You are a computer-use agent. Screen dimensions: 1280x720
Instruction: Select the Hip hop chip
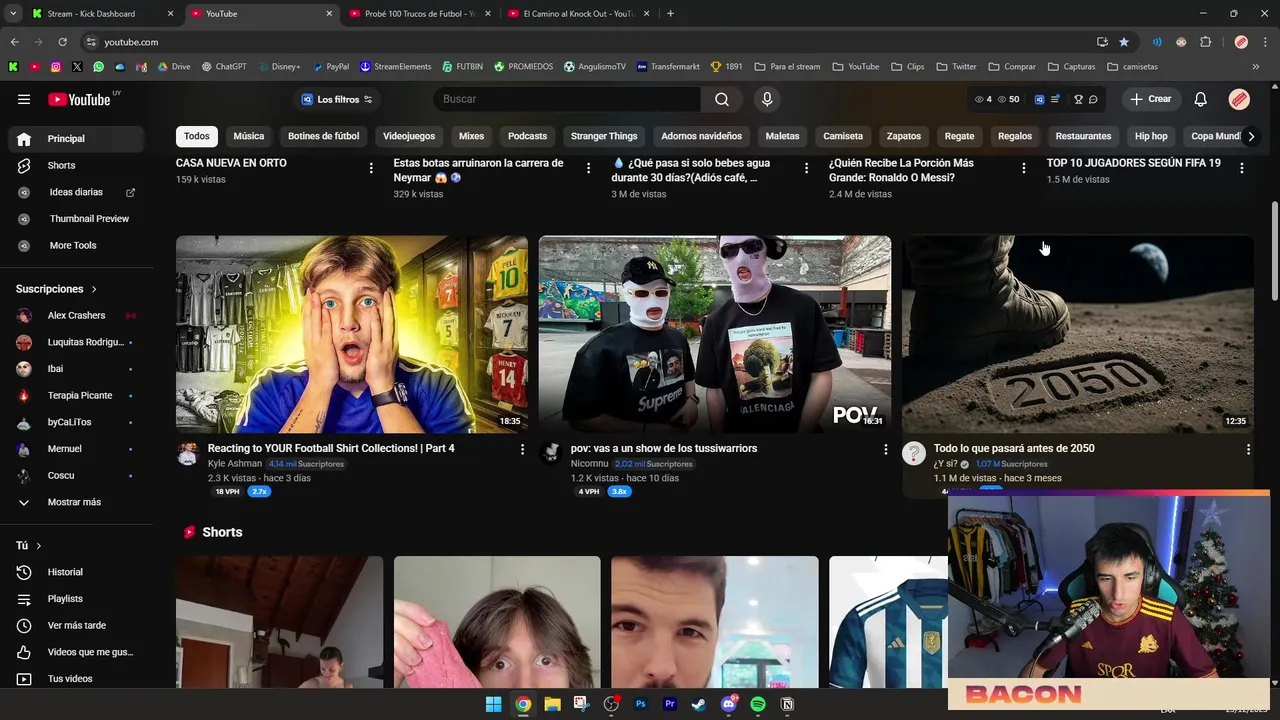pyautogui.click(x=1151, y=136)
